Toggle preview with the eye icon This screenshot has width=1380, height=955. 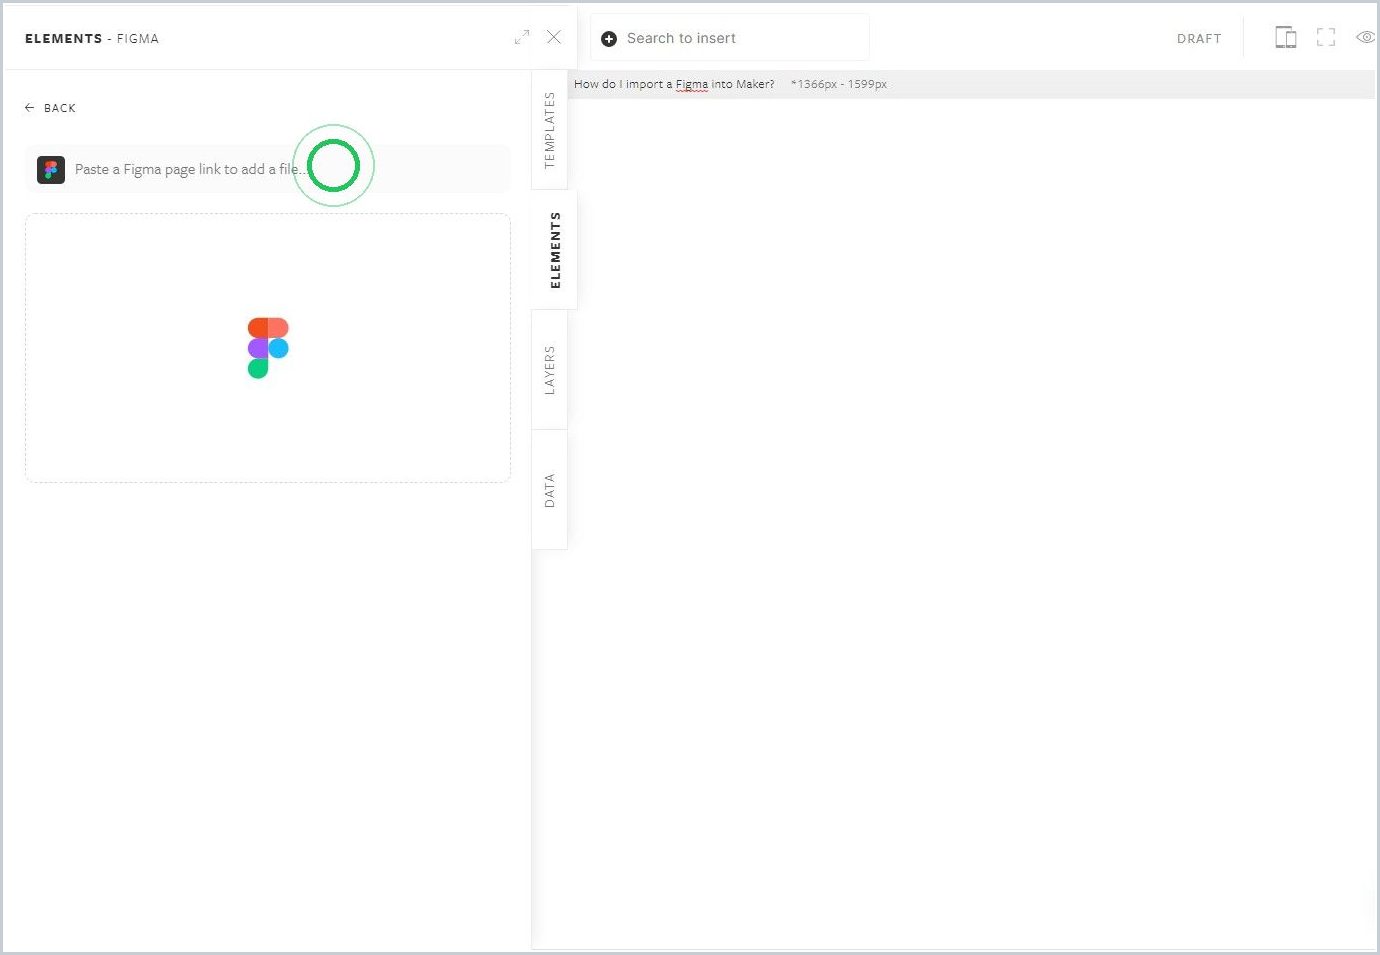click(x=1365, y=38)
